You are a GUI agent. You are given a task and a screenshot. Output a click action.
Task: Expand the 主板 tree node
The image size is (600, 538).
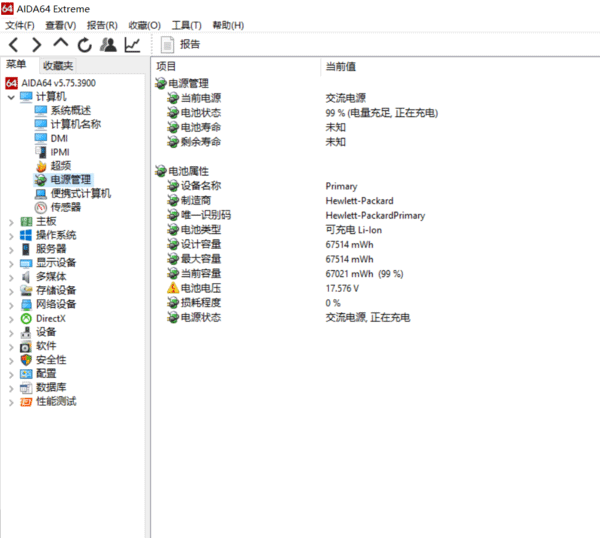coord(11,222)
